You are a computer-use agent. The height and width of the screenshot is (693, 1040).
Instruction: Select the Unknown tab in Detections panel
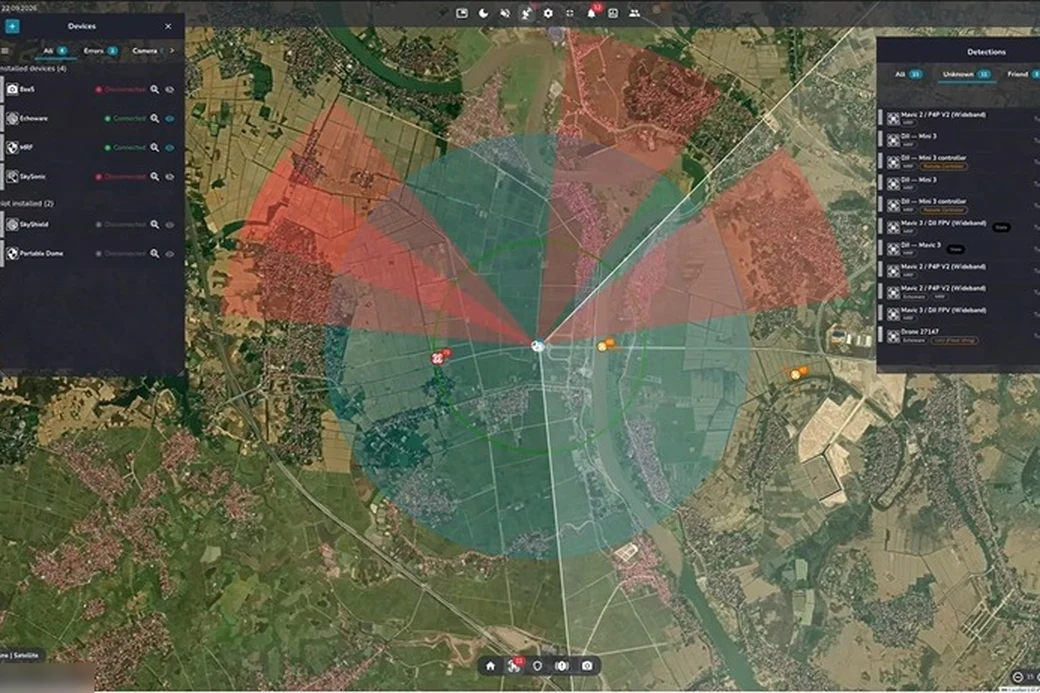(966, 74)
